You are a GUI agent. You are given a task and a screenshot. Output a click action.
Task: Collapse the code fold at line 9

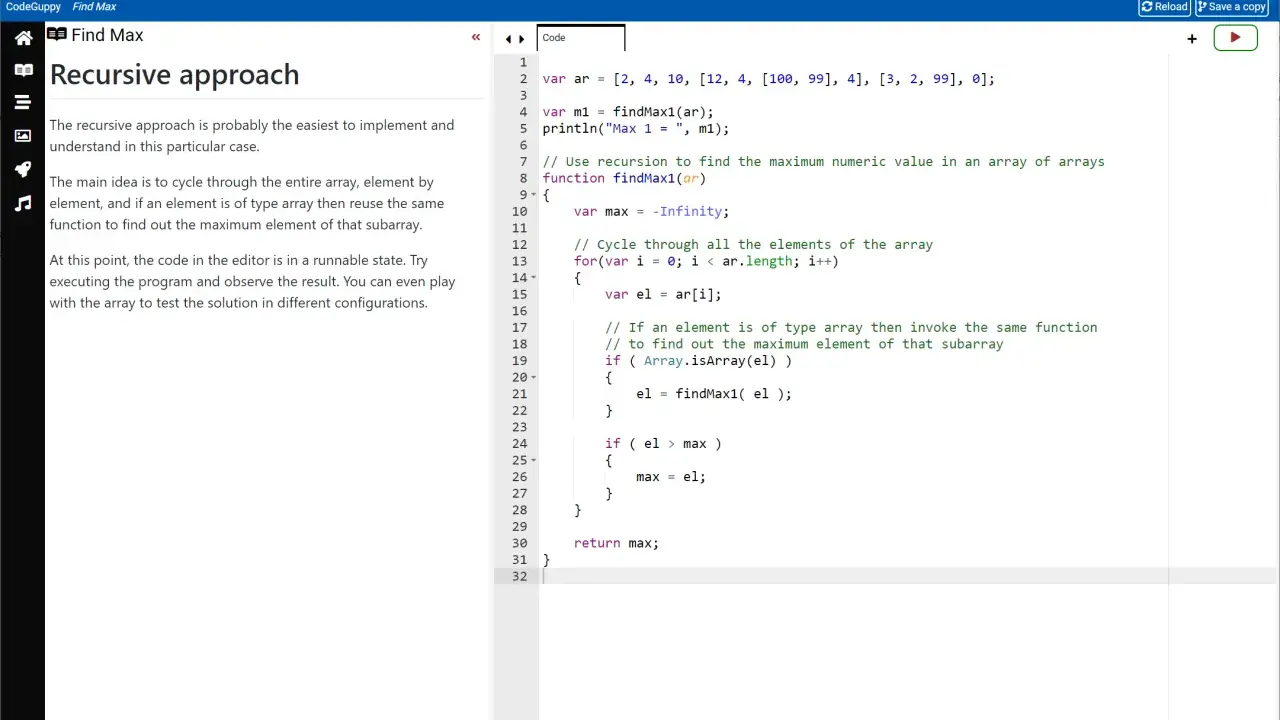click(534, 195)
